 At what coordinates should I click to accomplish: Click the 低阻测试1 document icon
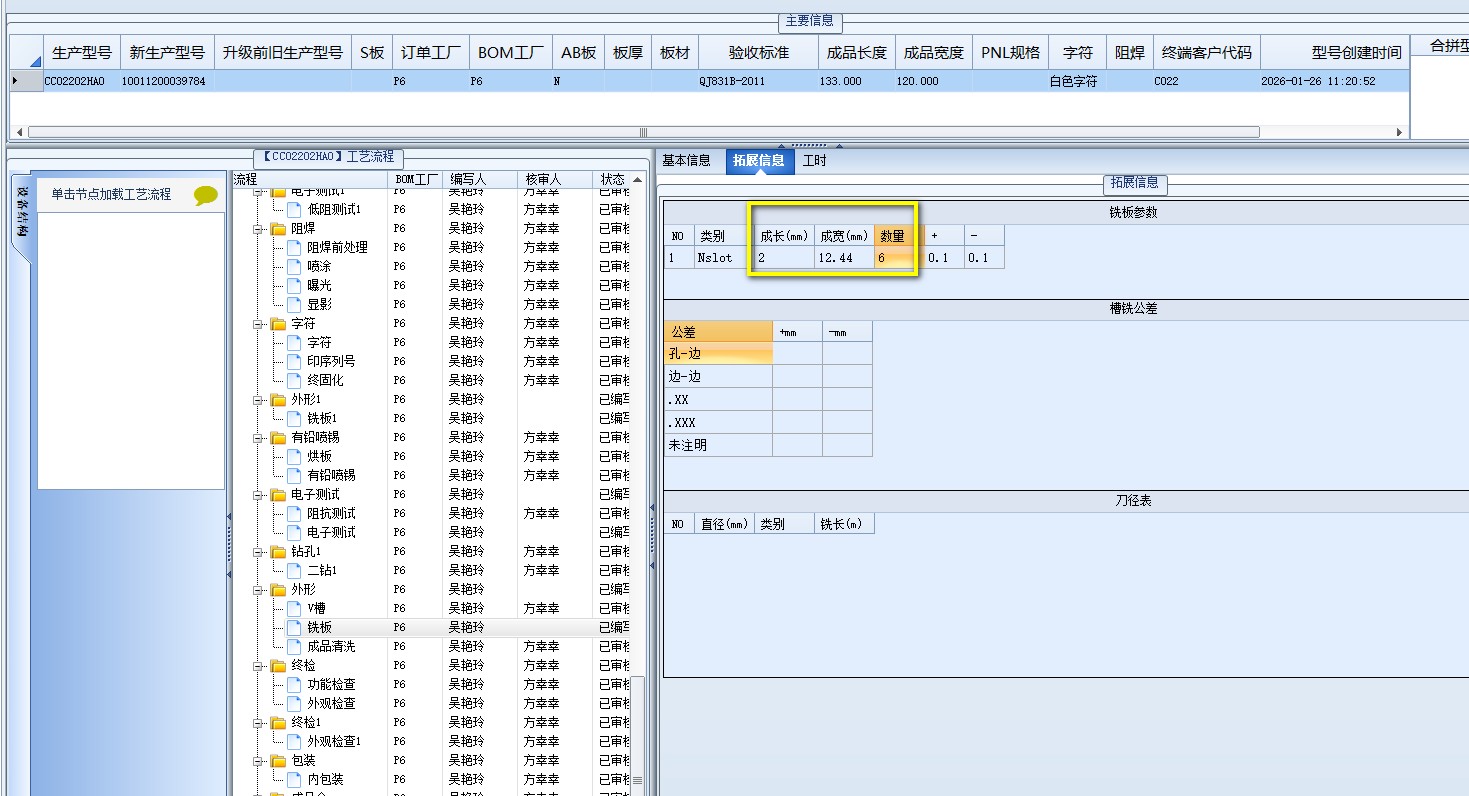click(x=294, y=210)
